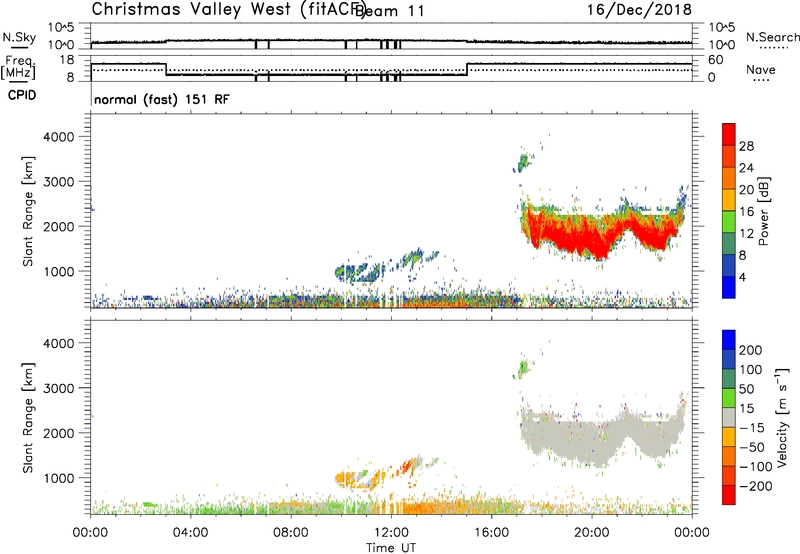Click the left '10^5' noise axis label
The image size is (800, 554).
click(61, 28)
